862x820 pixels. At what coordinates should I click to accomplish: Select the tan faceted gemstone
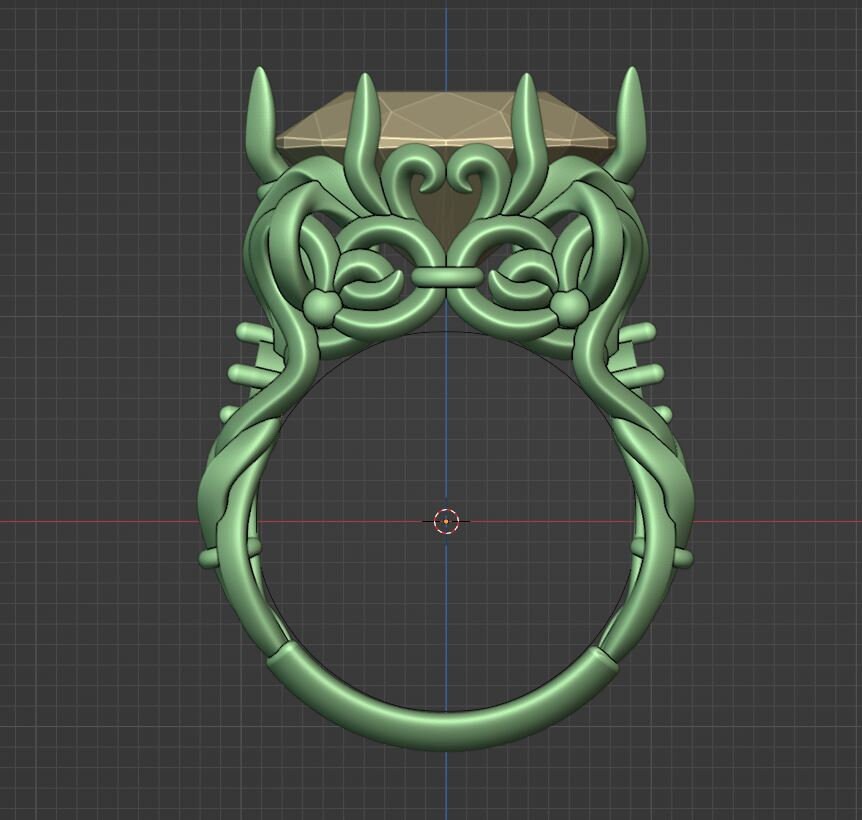click(x=445, y=118)
